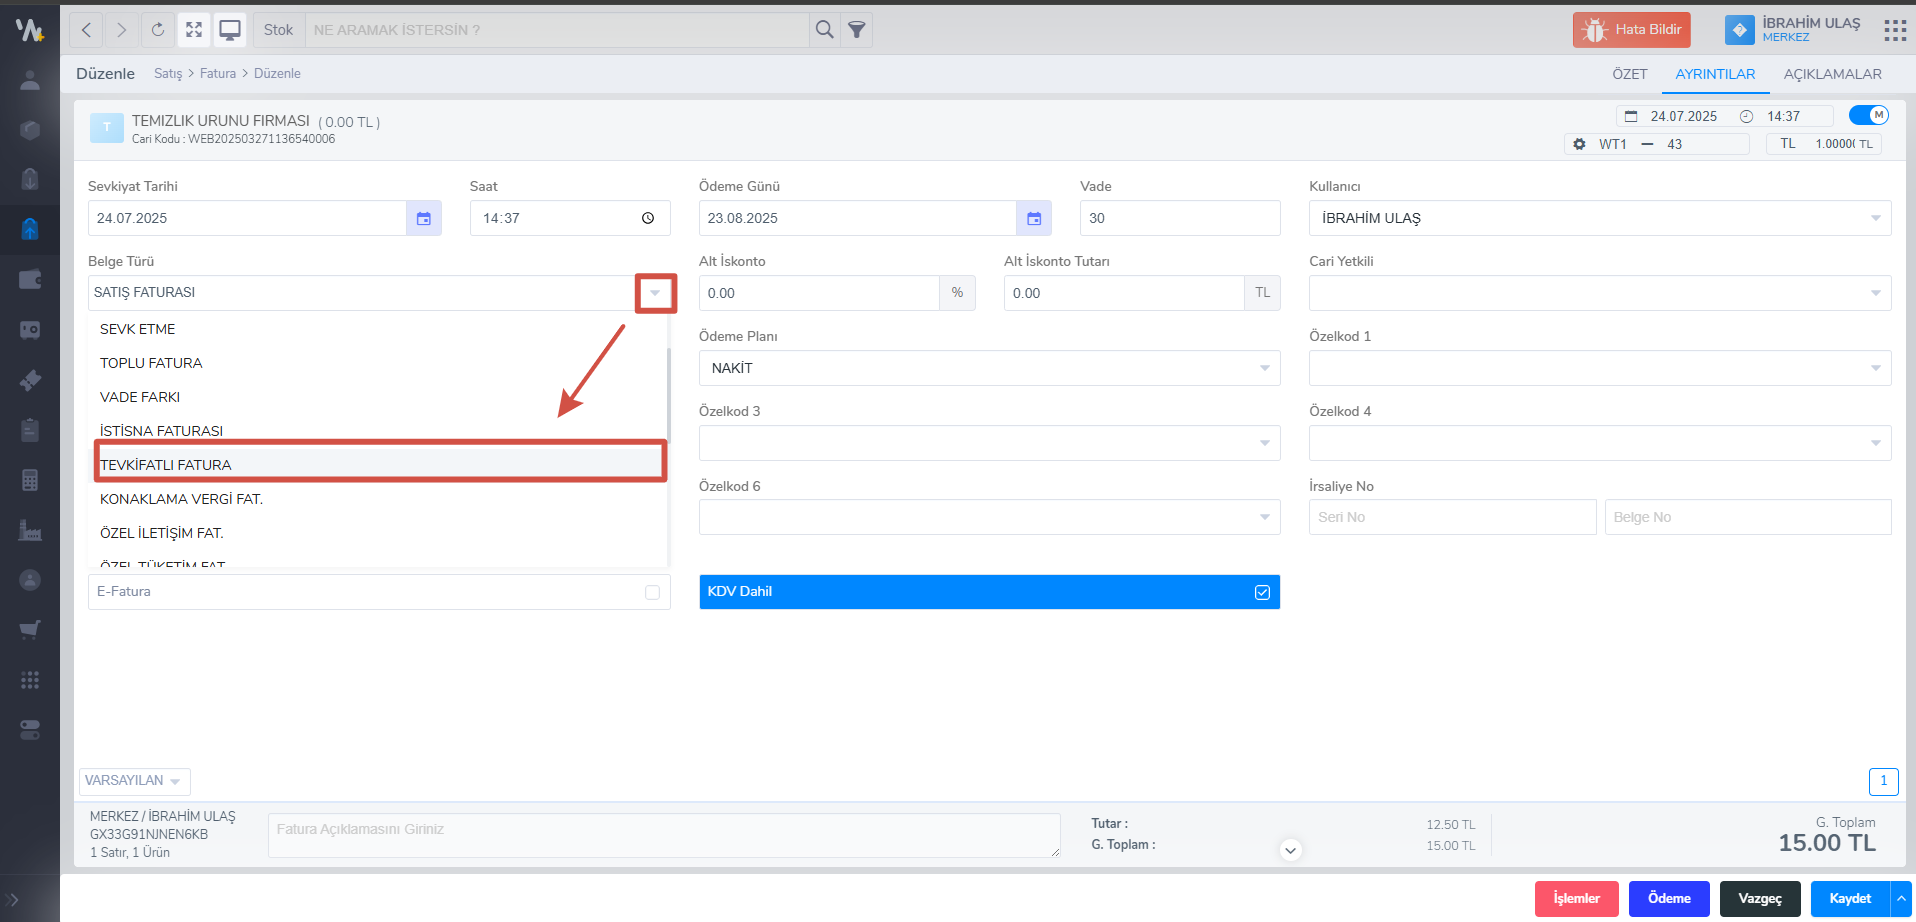Click the fullscreen expand icon

pos(194,30)
